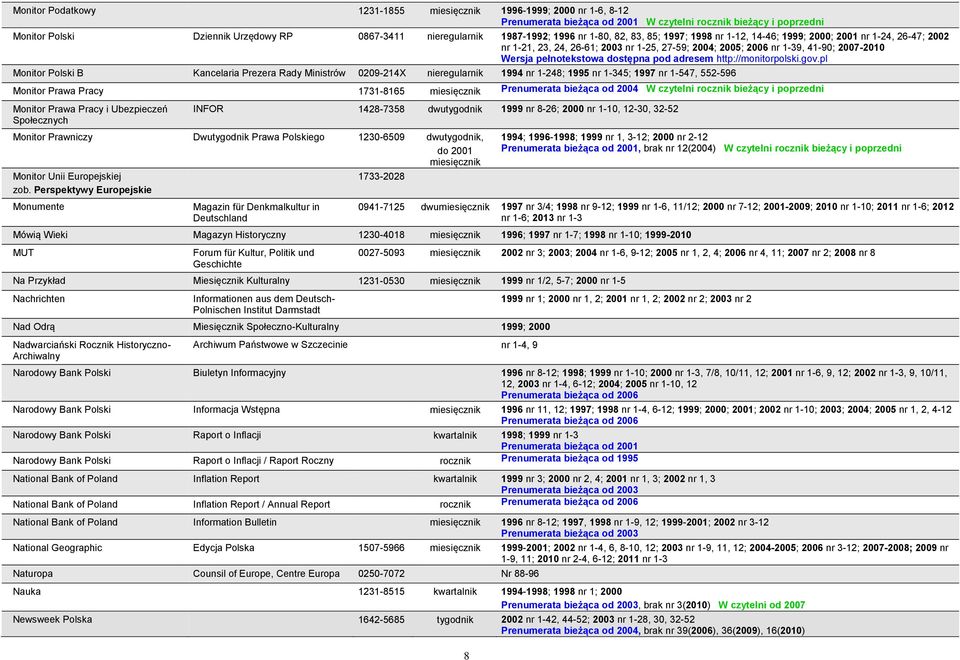The height and width of the screenshot is (660, 960).
Task: Click green reading-room note in Monitor Prawniczy row
Action: tap(812, 148)
